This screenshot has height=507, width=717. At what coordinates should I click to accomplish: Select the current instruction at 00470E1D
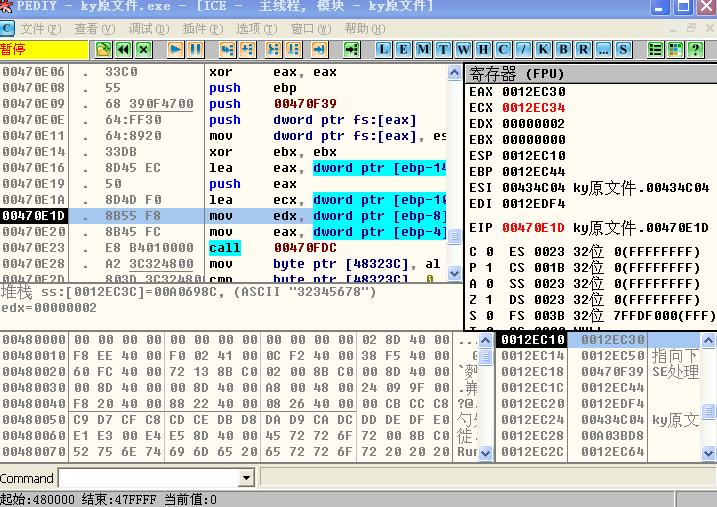tap(224, 216)
